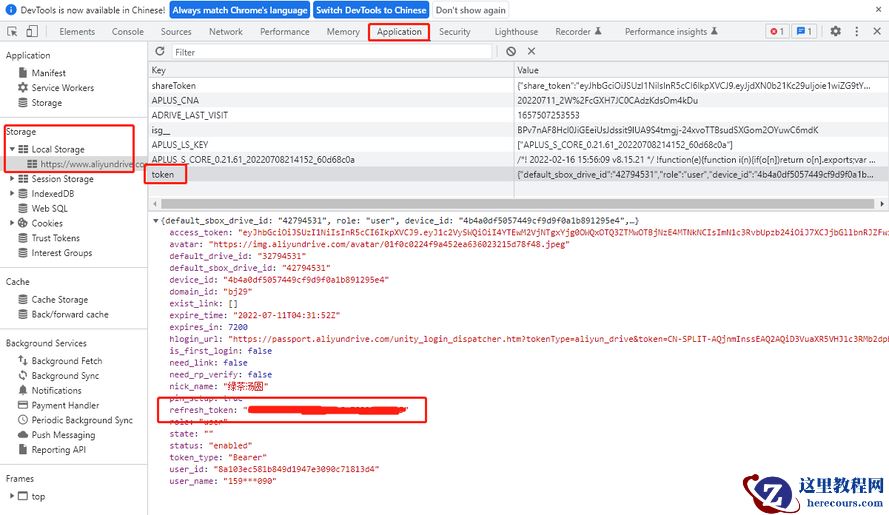The height and width of the screenshot is (515, 889).
Task: Open Service Workers in the sidebar
Action: (x=62, y=88)
